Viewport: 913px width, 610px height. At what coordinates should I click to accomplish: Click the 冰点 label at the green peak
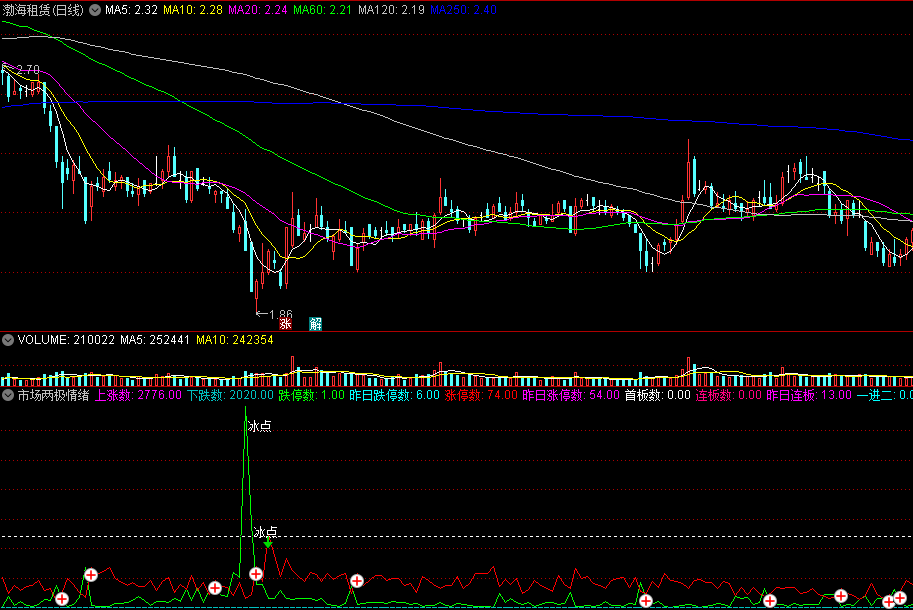pos(260,427)
